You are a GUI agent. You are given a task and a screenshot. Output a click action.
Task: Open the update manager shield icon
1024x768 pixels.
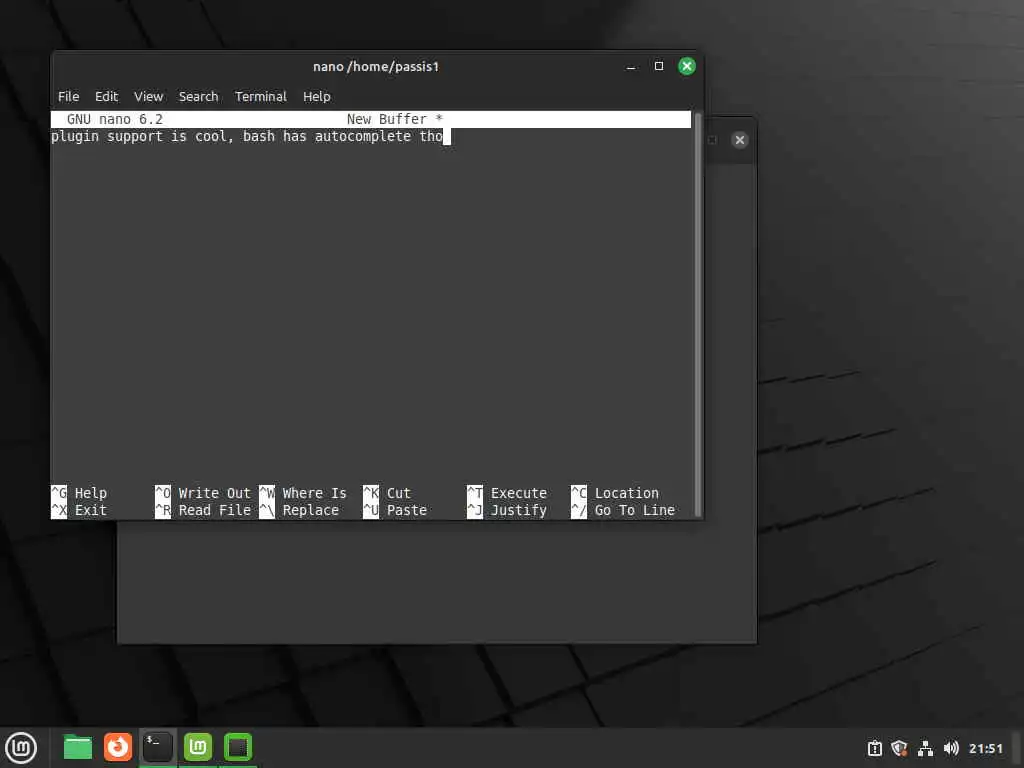[899, 748]
